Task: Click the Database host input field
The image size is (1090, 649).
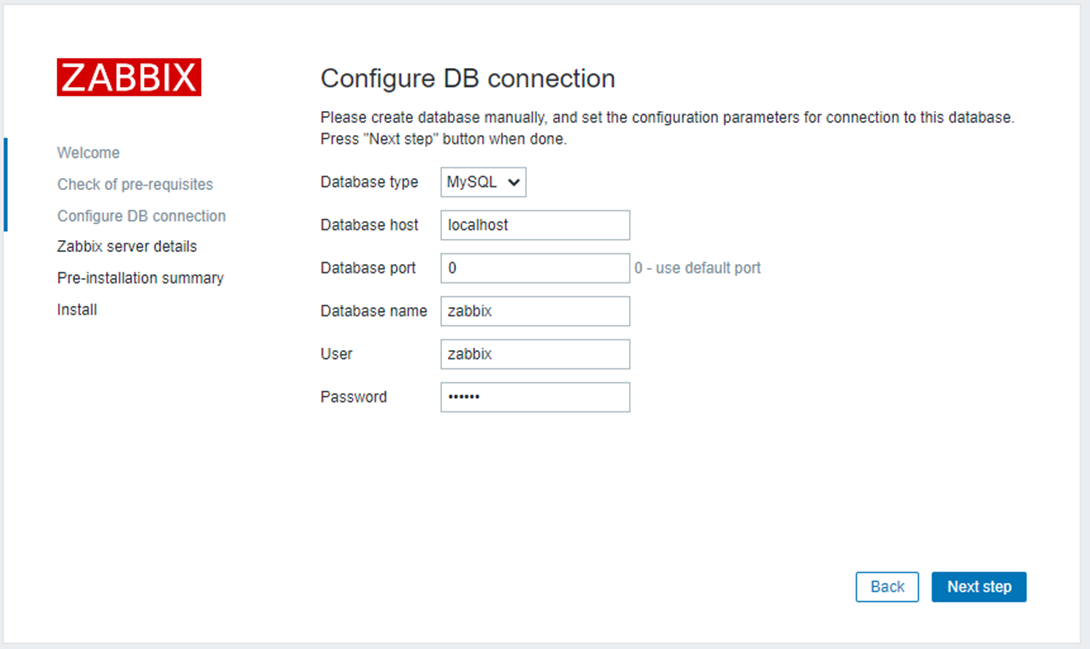Action: tap(535, 225)
